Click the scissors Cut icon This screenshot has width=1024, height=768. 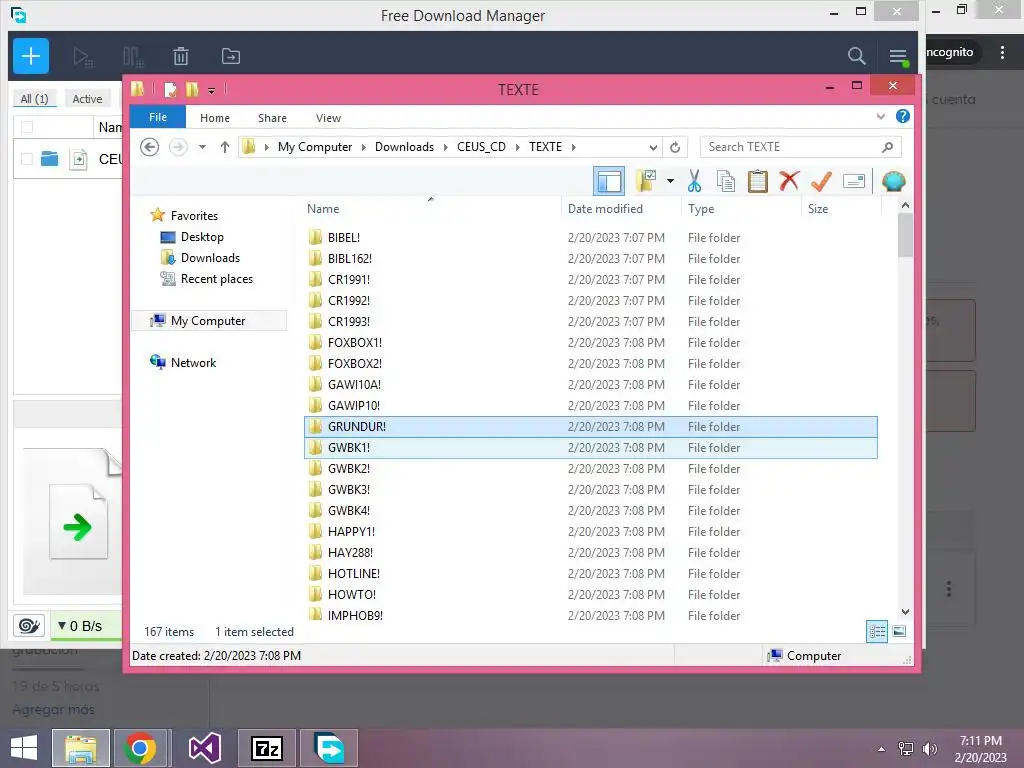pyautogui.click(x=694, y=182)
